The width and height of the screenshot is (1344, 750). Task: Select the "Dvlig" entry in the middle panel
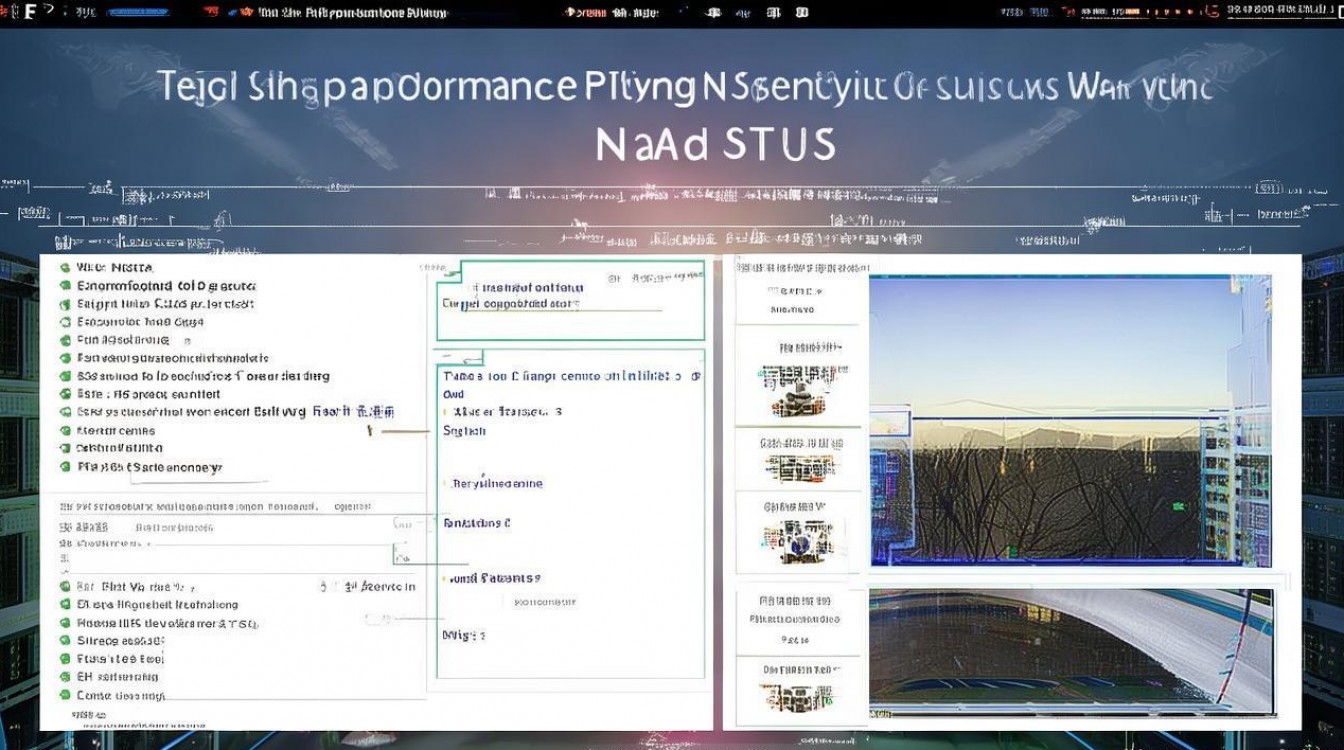click(463, 635)
